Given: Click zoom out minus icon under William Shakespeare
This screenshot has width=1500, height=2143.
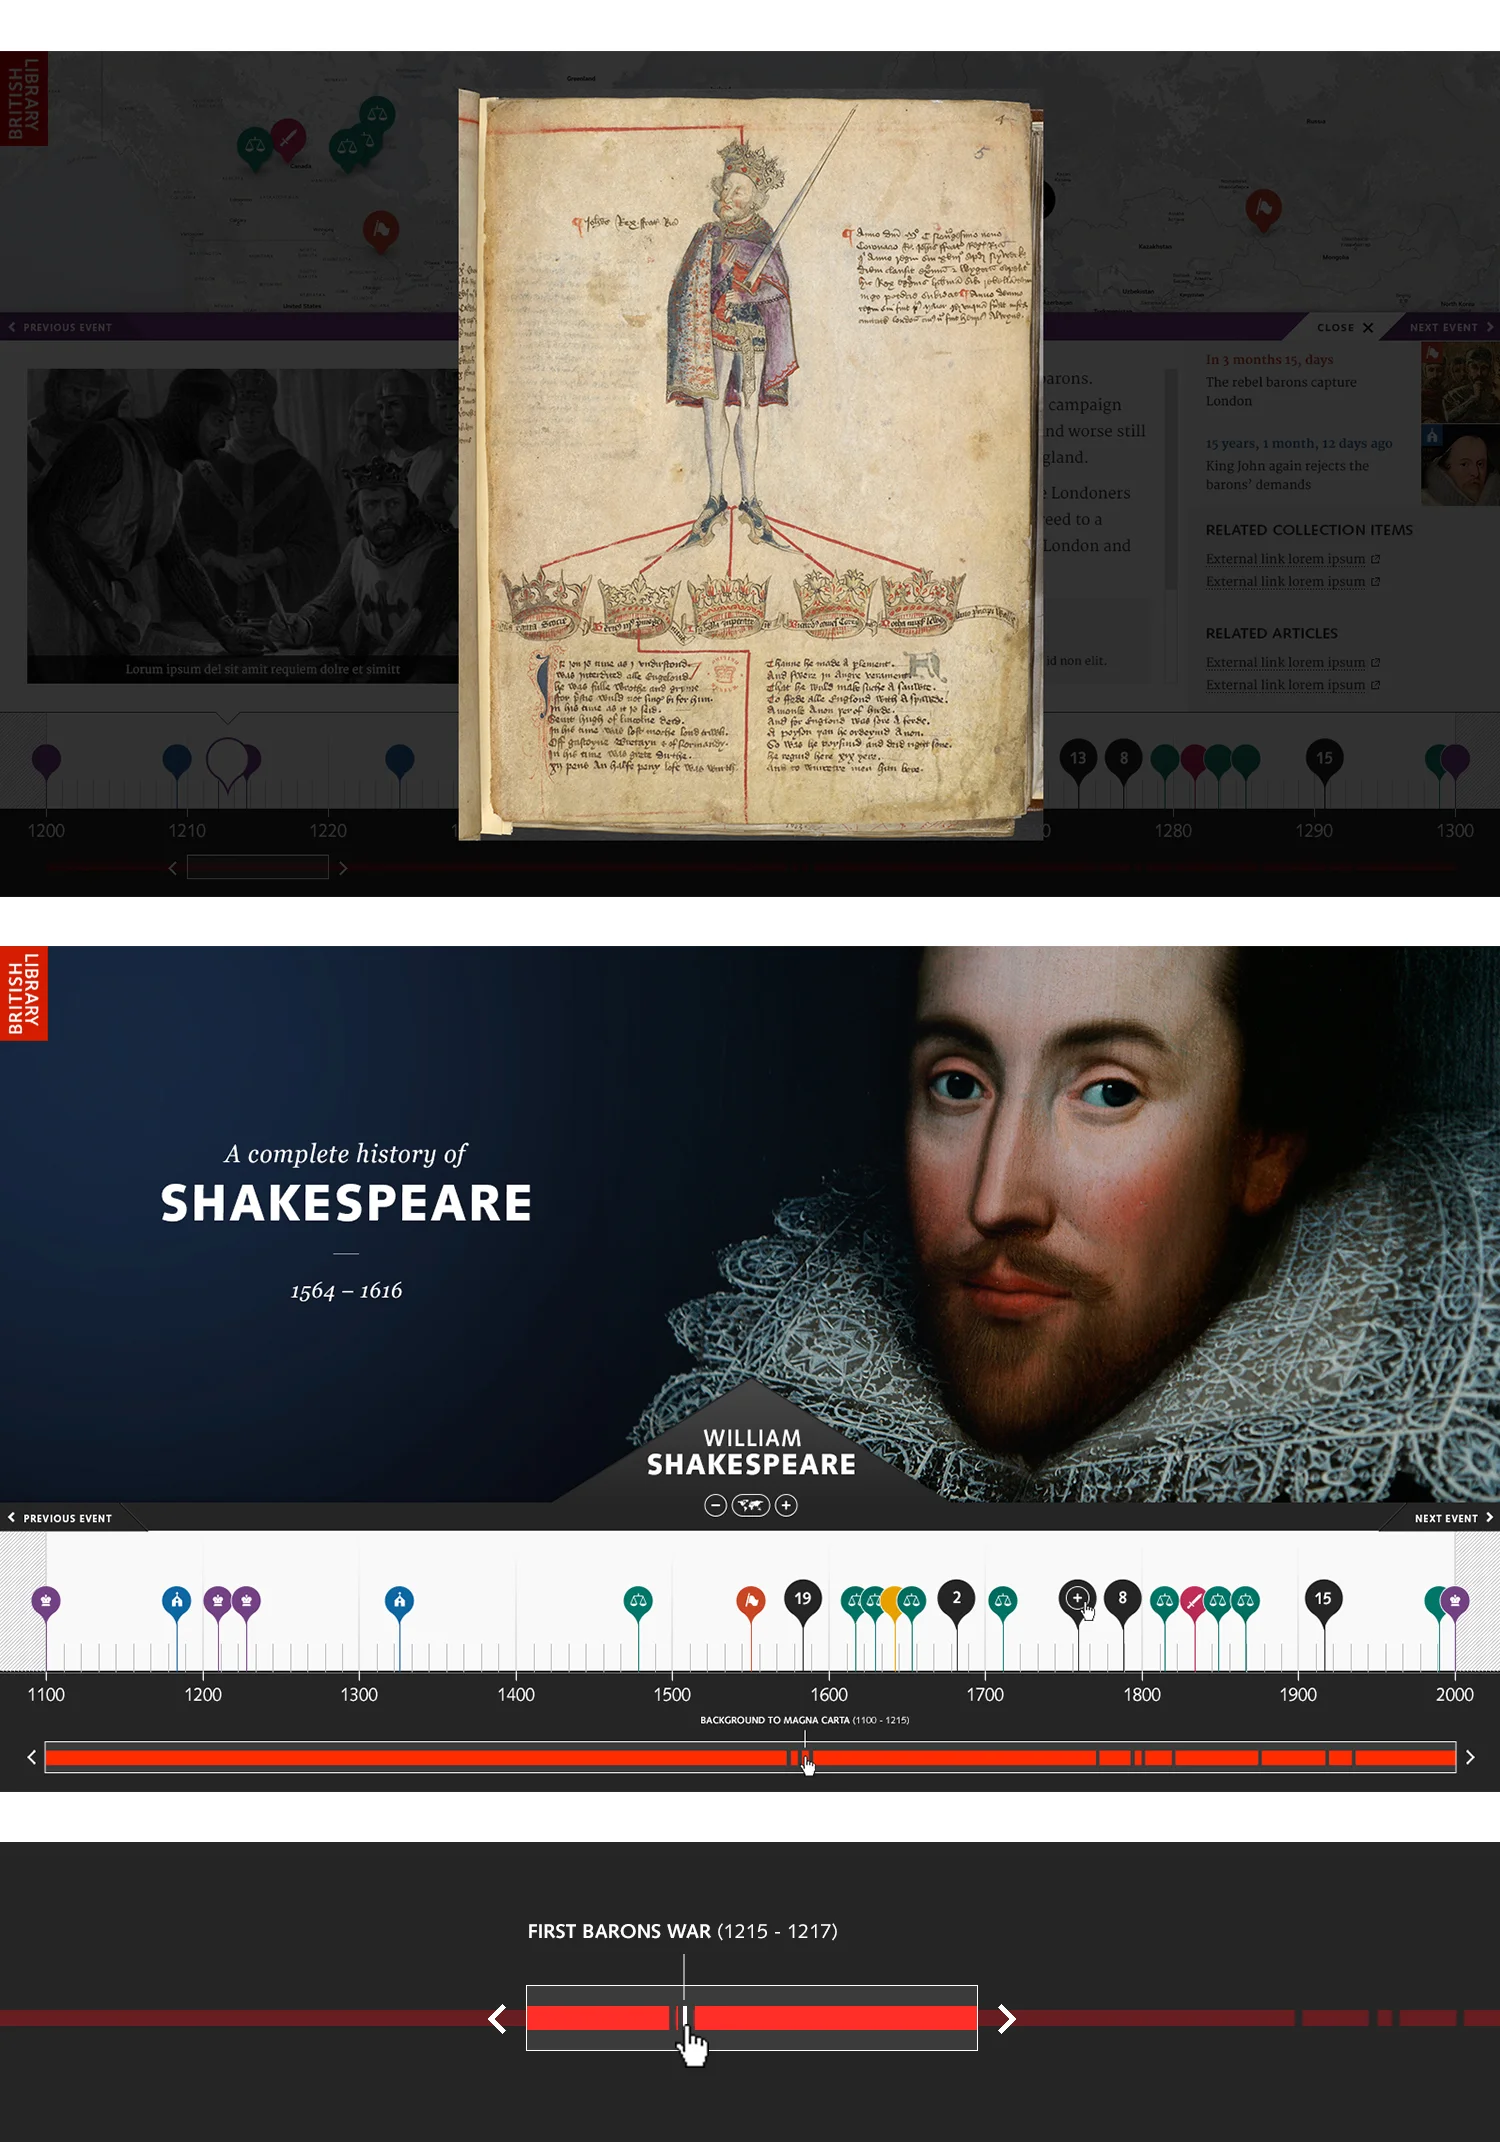Looking at the screenshot, I should pos(715,1505).
